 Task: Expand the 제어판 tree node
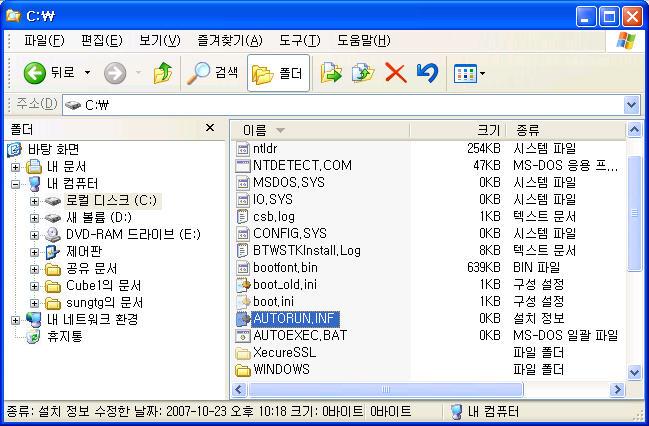(x=34, y=252)
